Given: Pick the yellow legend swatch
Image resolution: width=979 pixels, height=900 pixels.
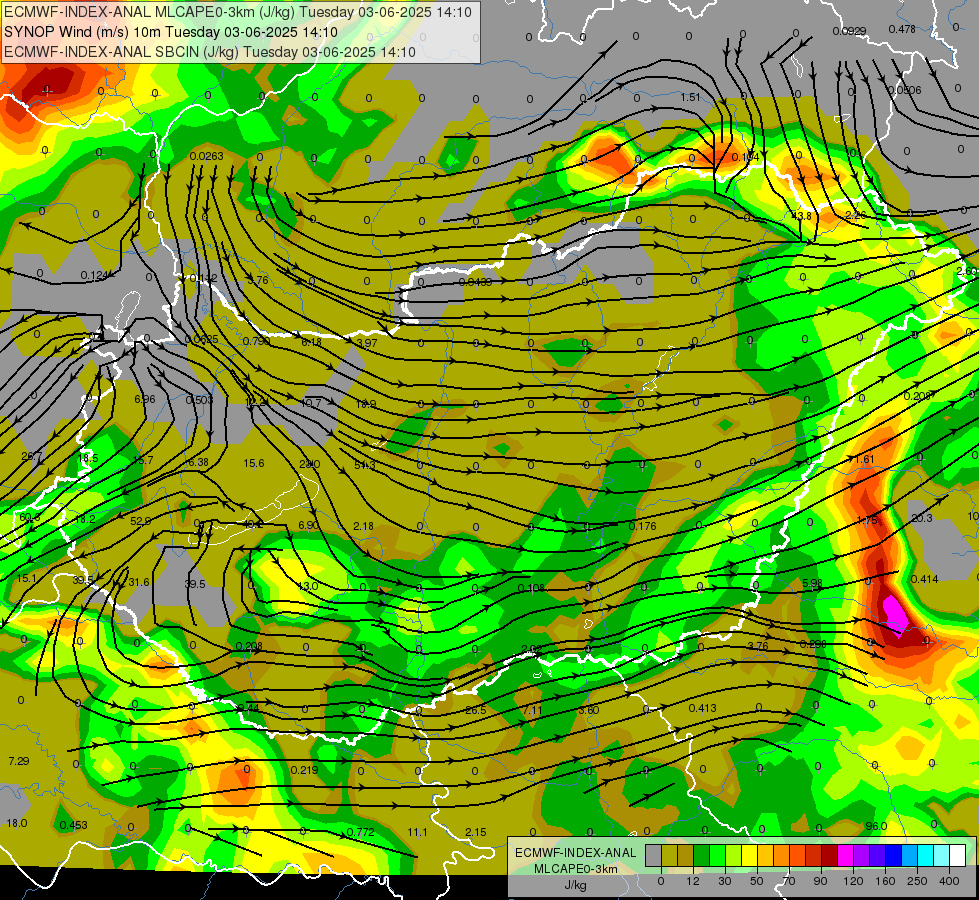Looking at the screenshot, I should [x=749, y=856].
